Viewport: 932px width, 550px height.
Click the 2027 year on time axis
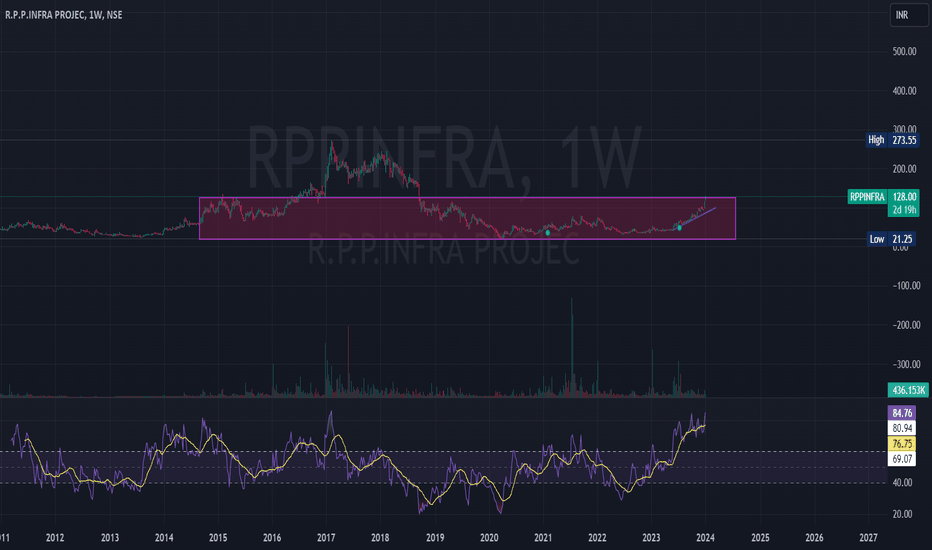[868, 538]
